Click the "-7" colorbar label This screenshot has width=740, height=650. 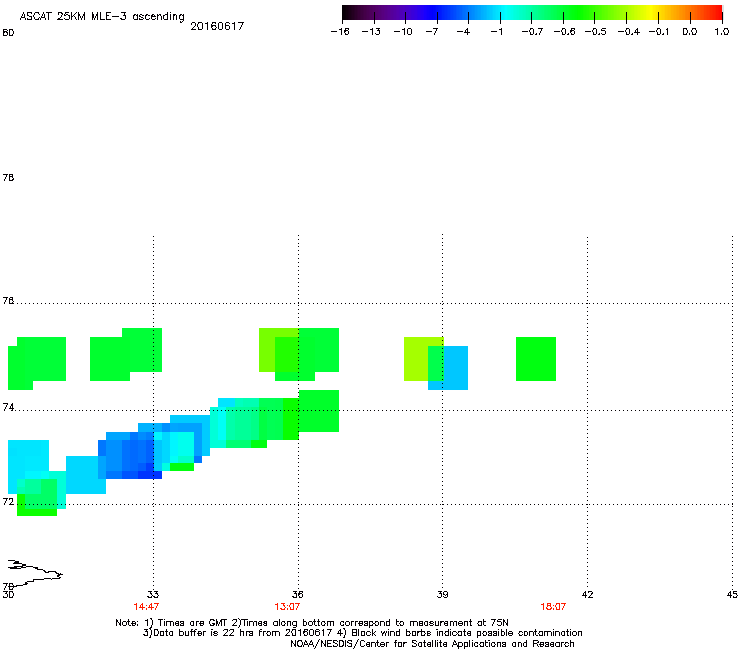pos(432,32)
